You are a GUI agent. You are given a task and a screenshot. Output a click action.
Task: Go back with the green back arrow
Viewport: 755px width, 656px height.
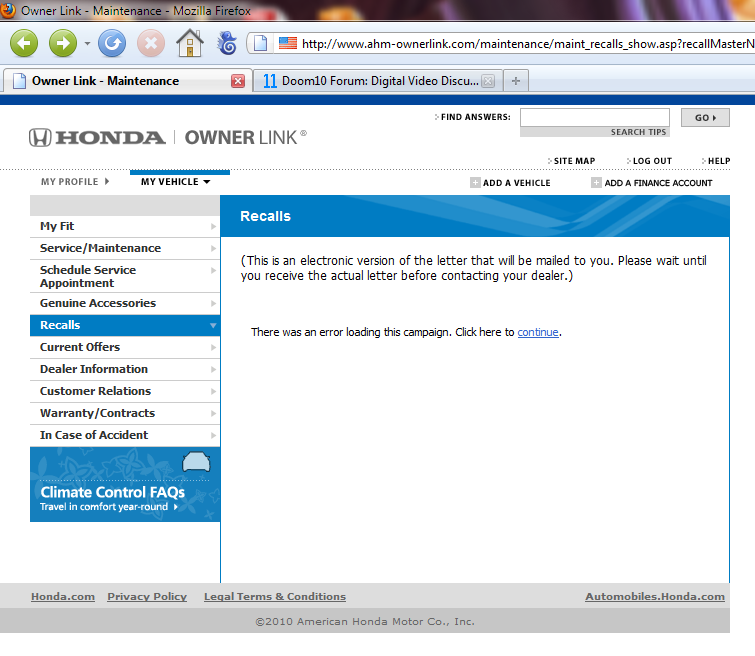point(24,43)
